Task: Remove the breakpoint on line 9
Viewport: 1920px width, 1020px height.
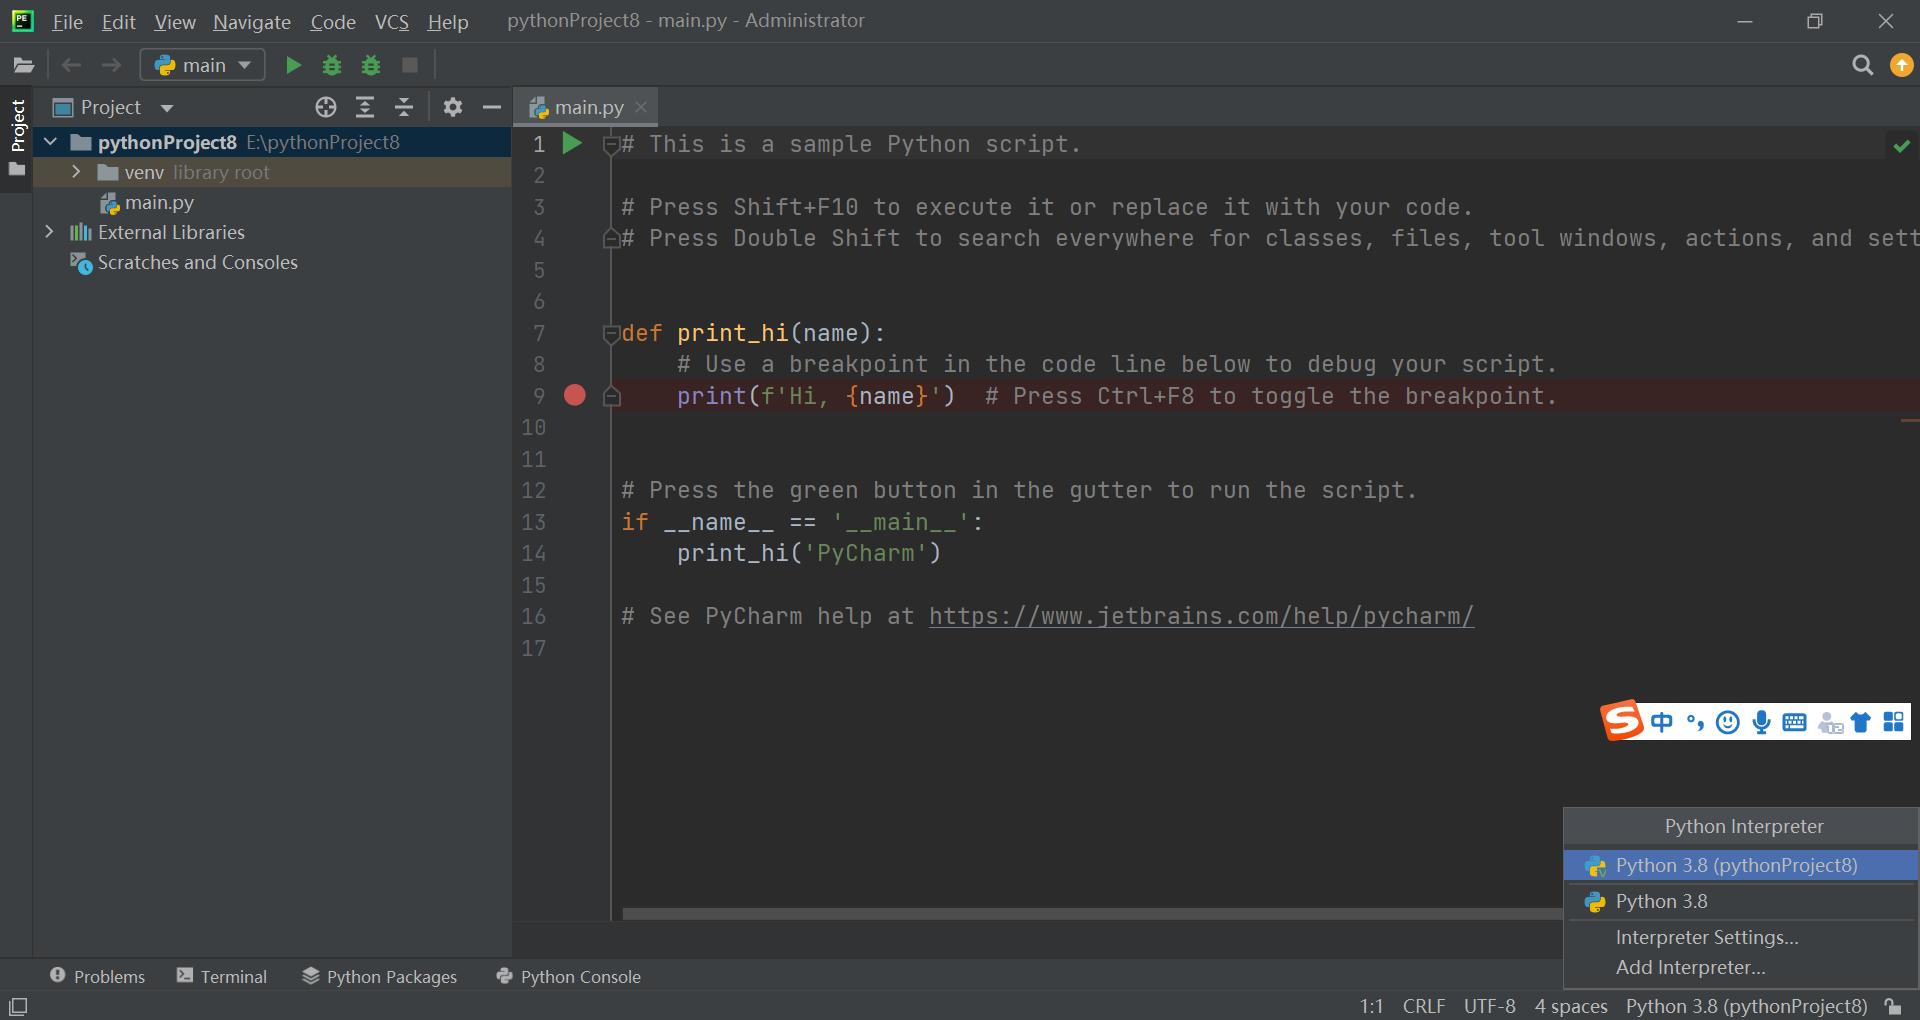Action: tap(574, 395)
